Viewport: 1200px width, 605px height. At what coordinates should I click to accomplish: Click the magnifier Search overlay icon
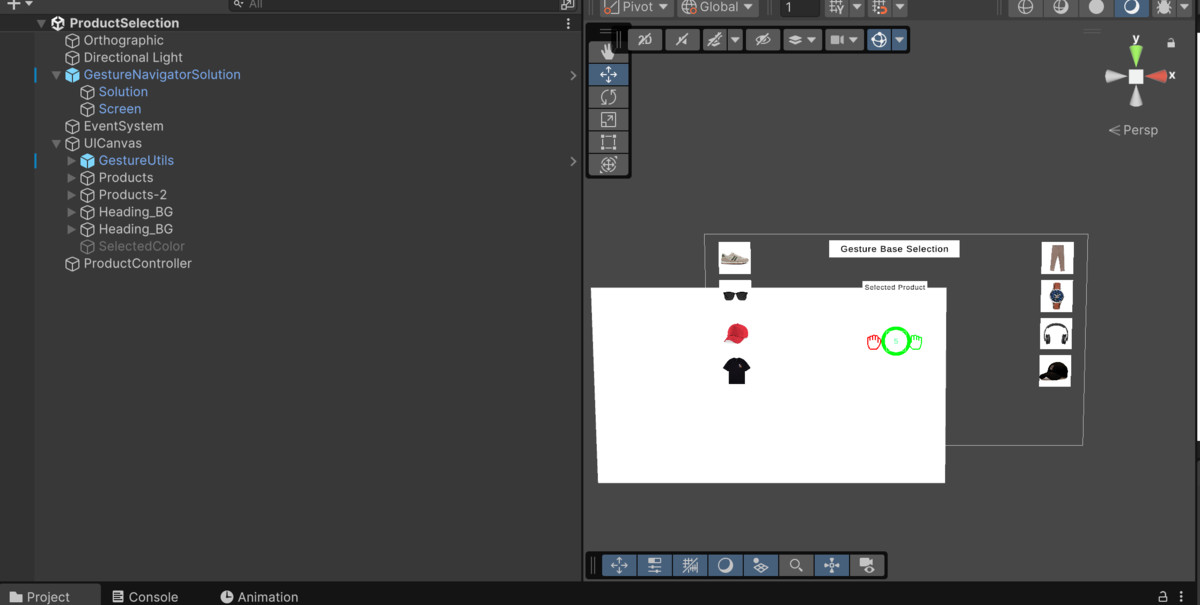(796, 566)
